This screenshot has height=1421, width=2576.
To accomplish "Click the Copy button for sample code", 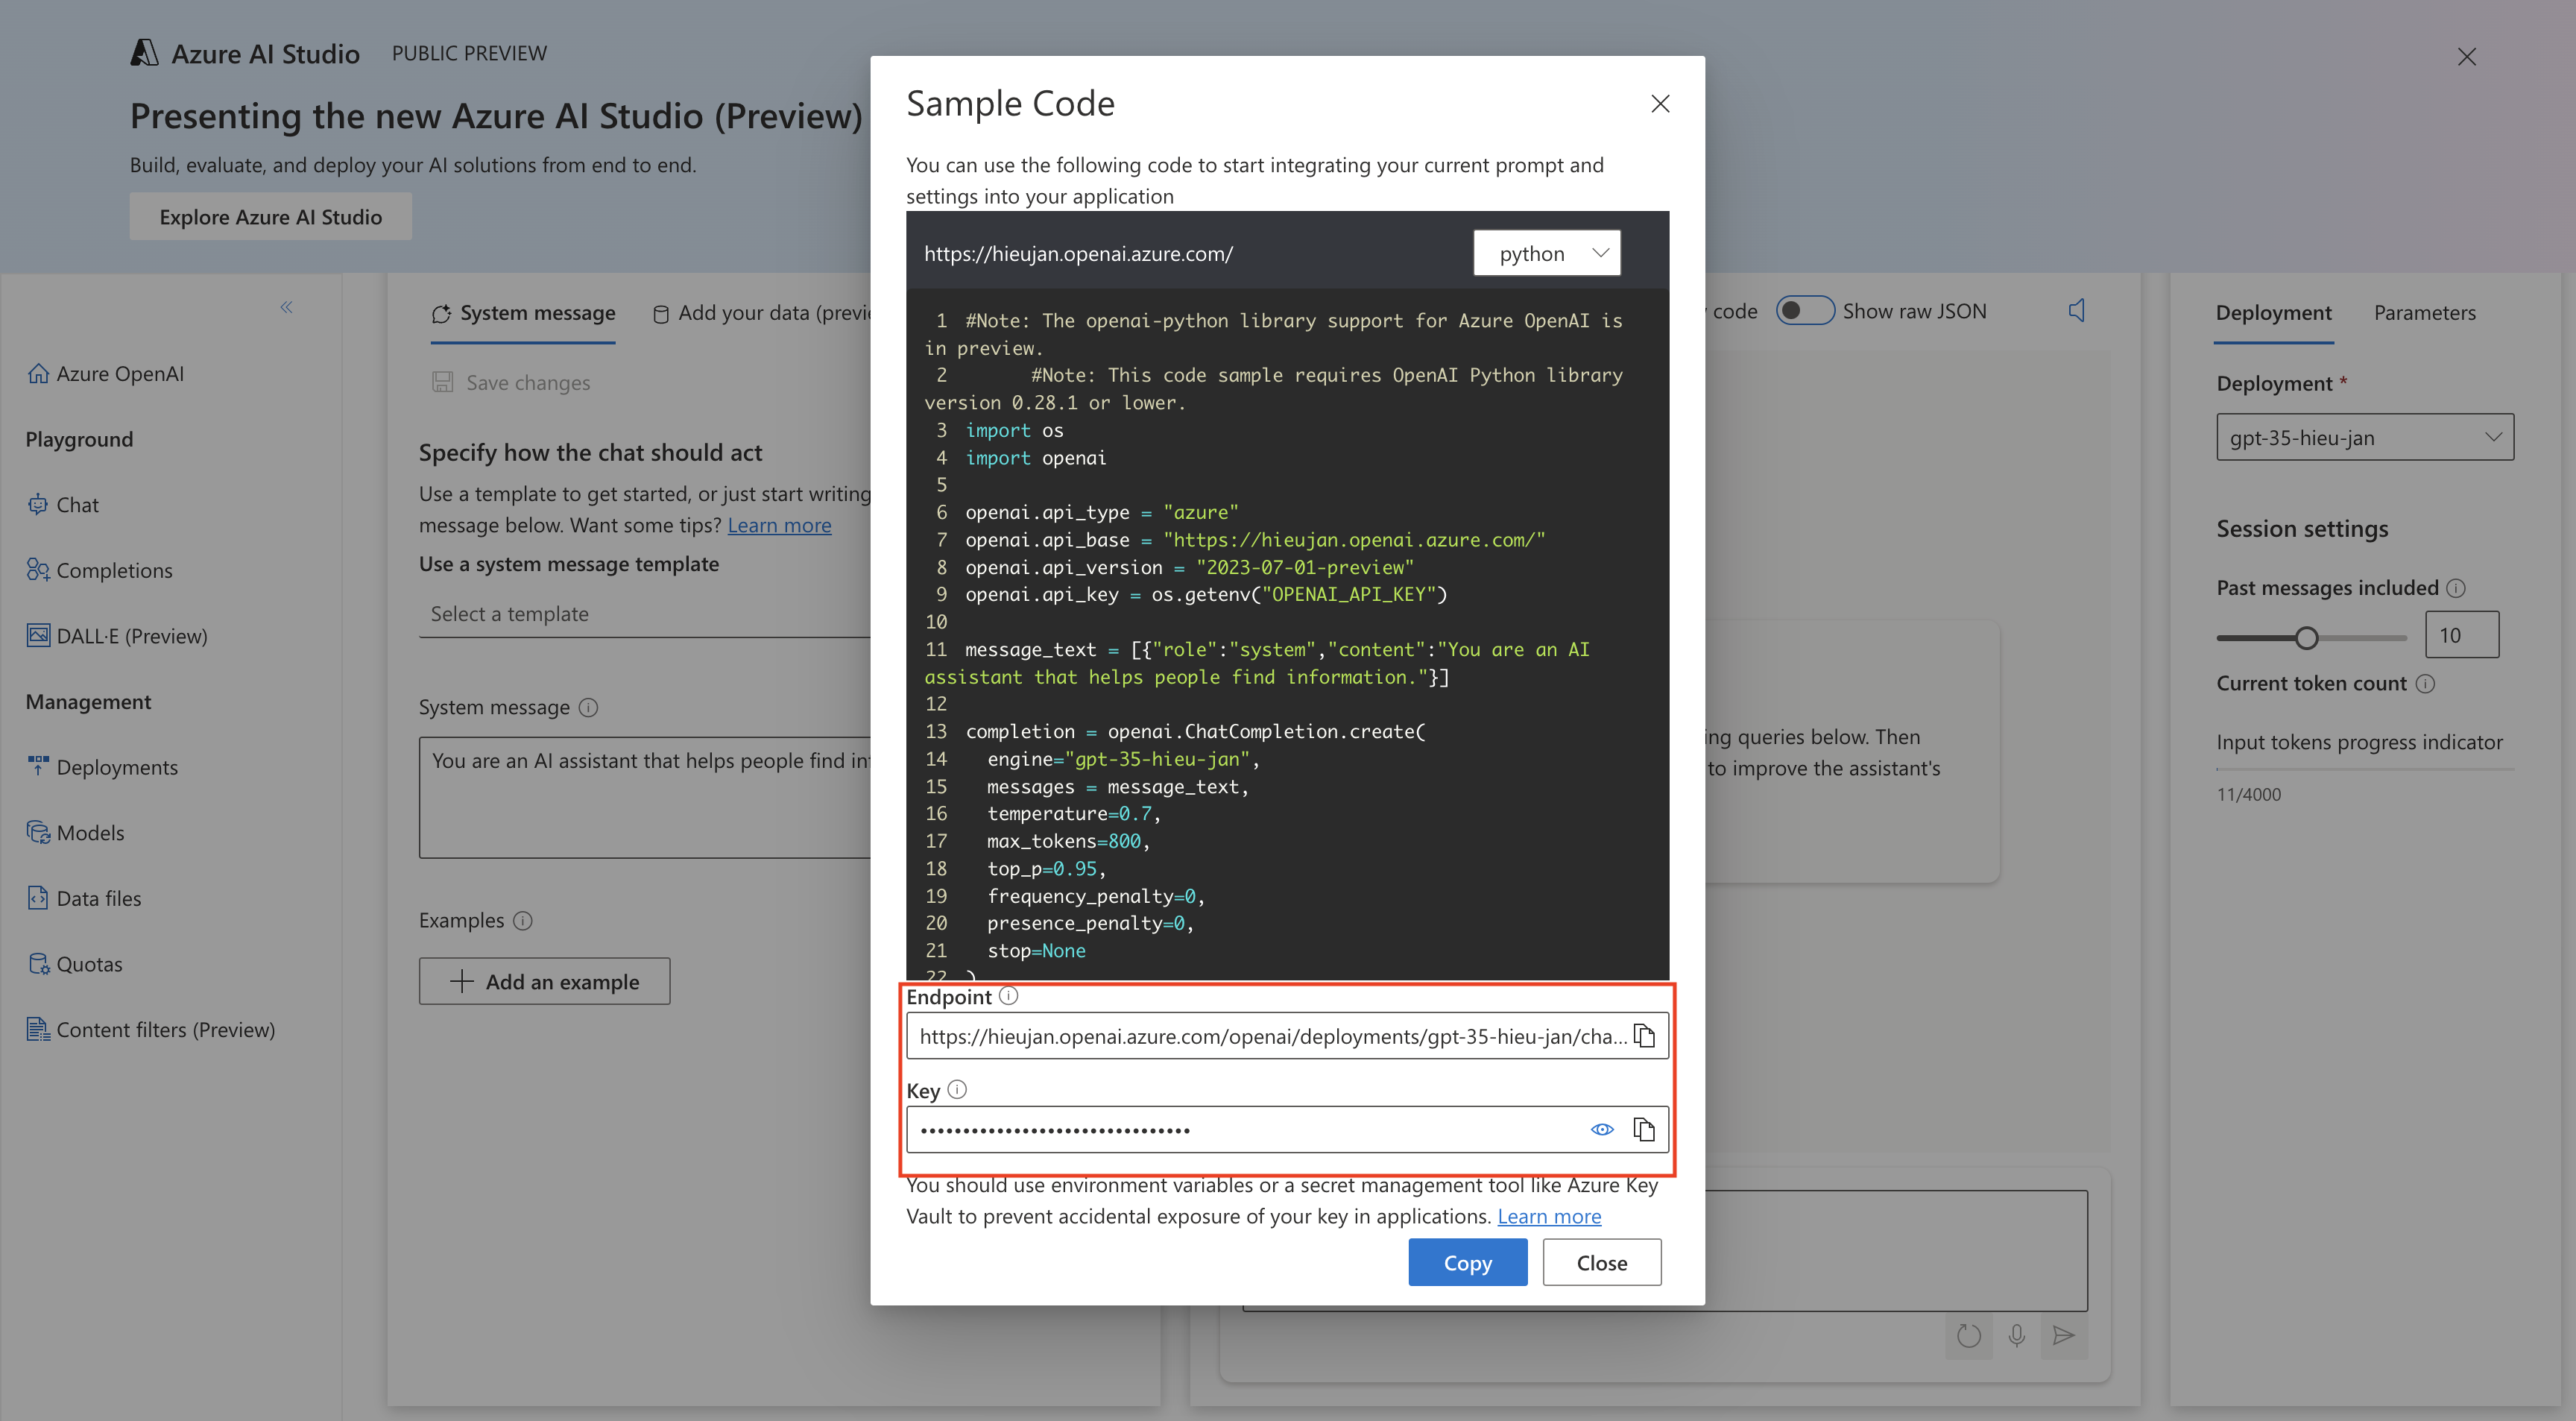I will 1467,1261.
